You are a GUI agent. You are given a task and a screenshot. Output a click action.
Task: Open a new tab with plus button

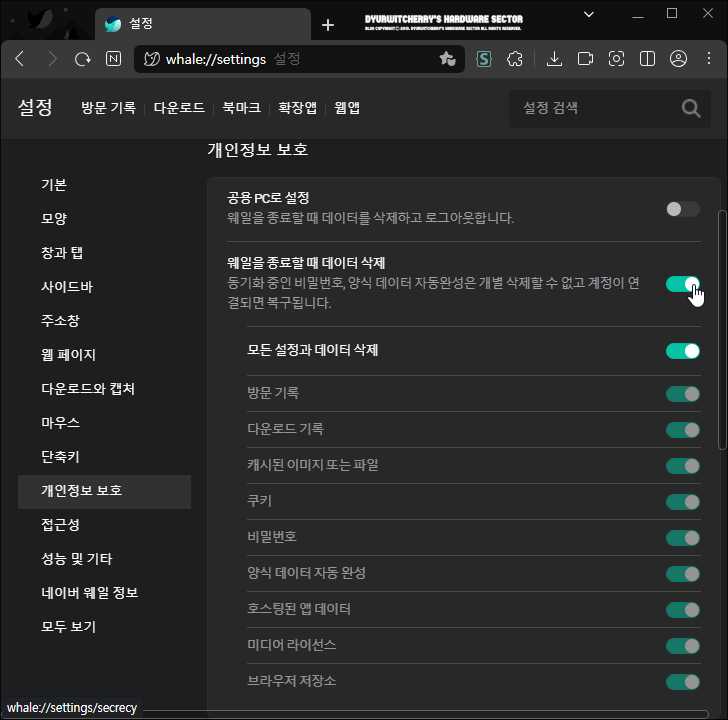328,25
